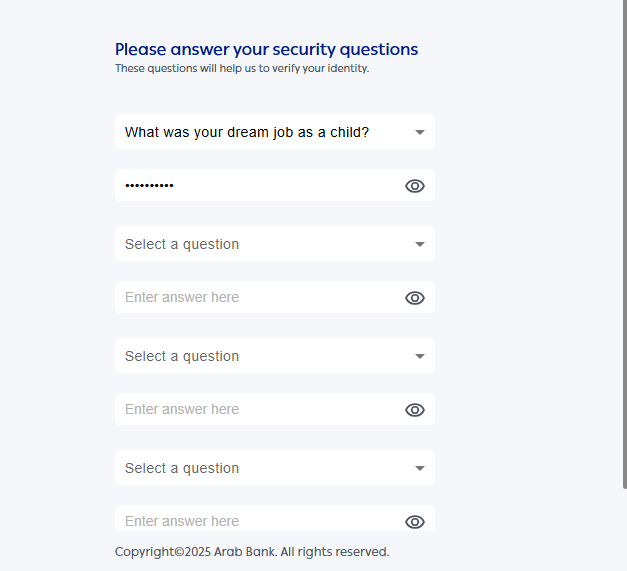The width and height of the screenshot is (627, 571).
Task: Click the page's vertical scrollbar
Action: pyautogui.click(x=624, y=250)
